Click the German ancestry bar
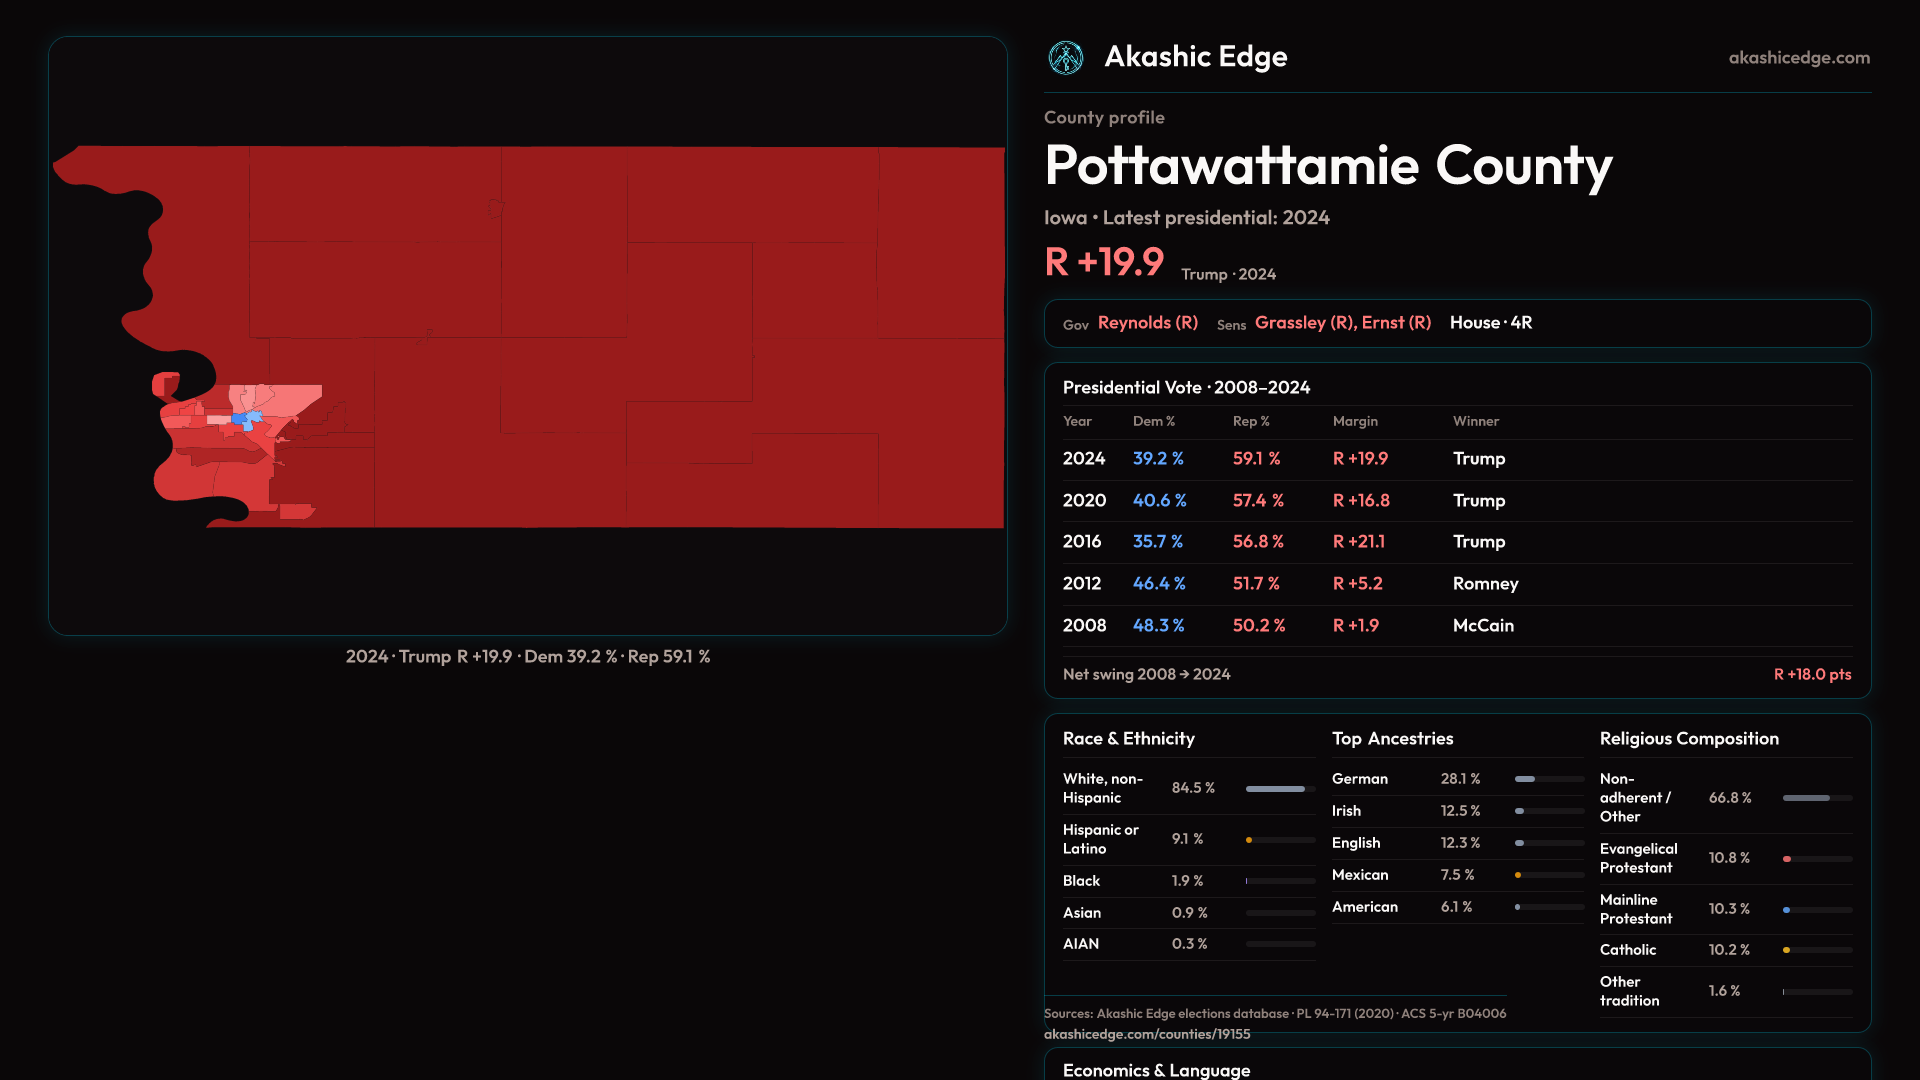1920x1080 pixels. point(1525,779)
